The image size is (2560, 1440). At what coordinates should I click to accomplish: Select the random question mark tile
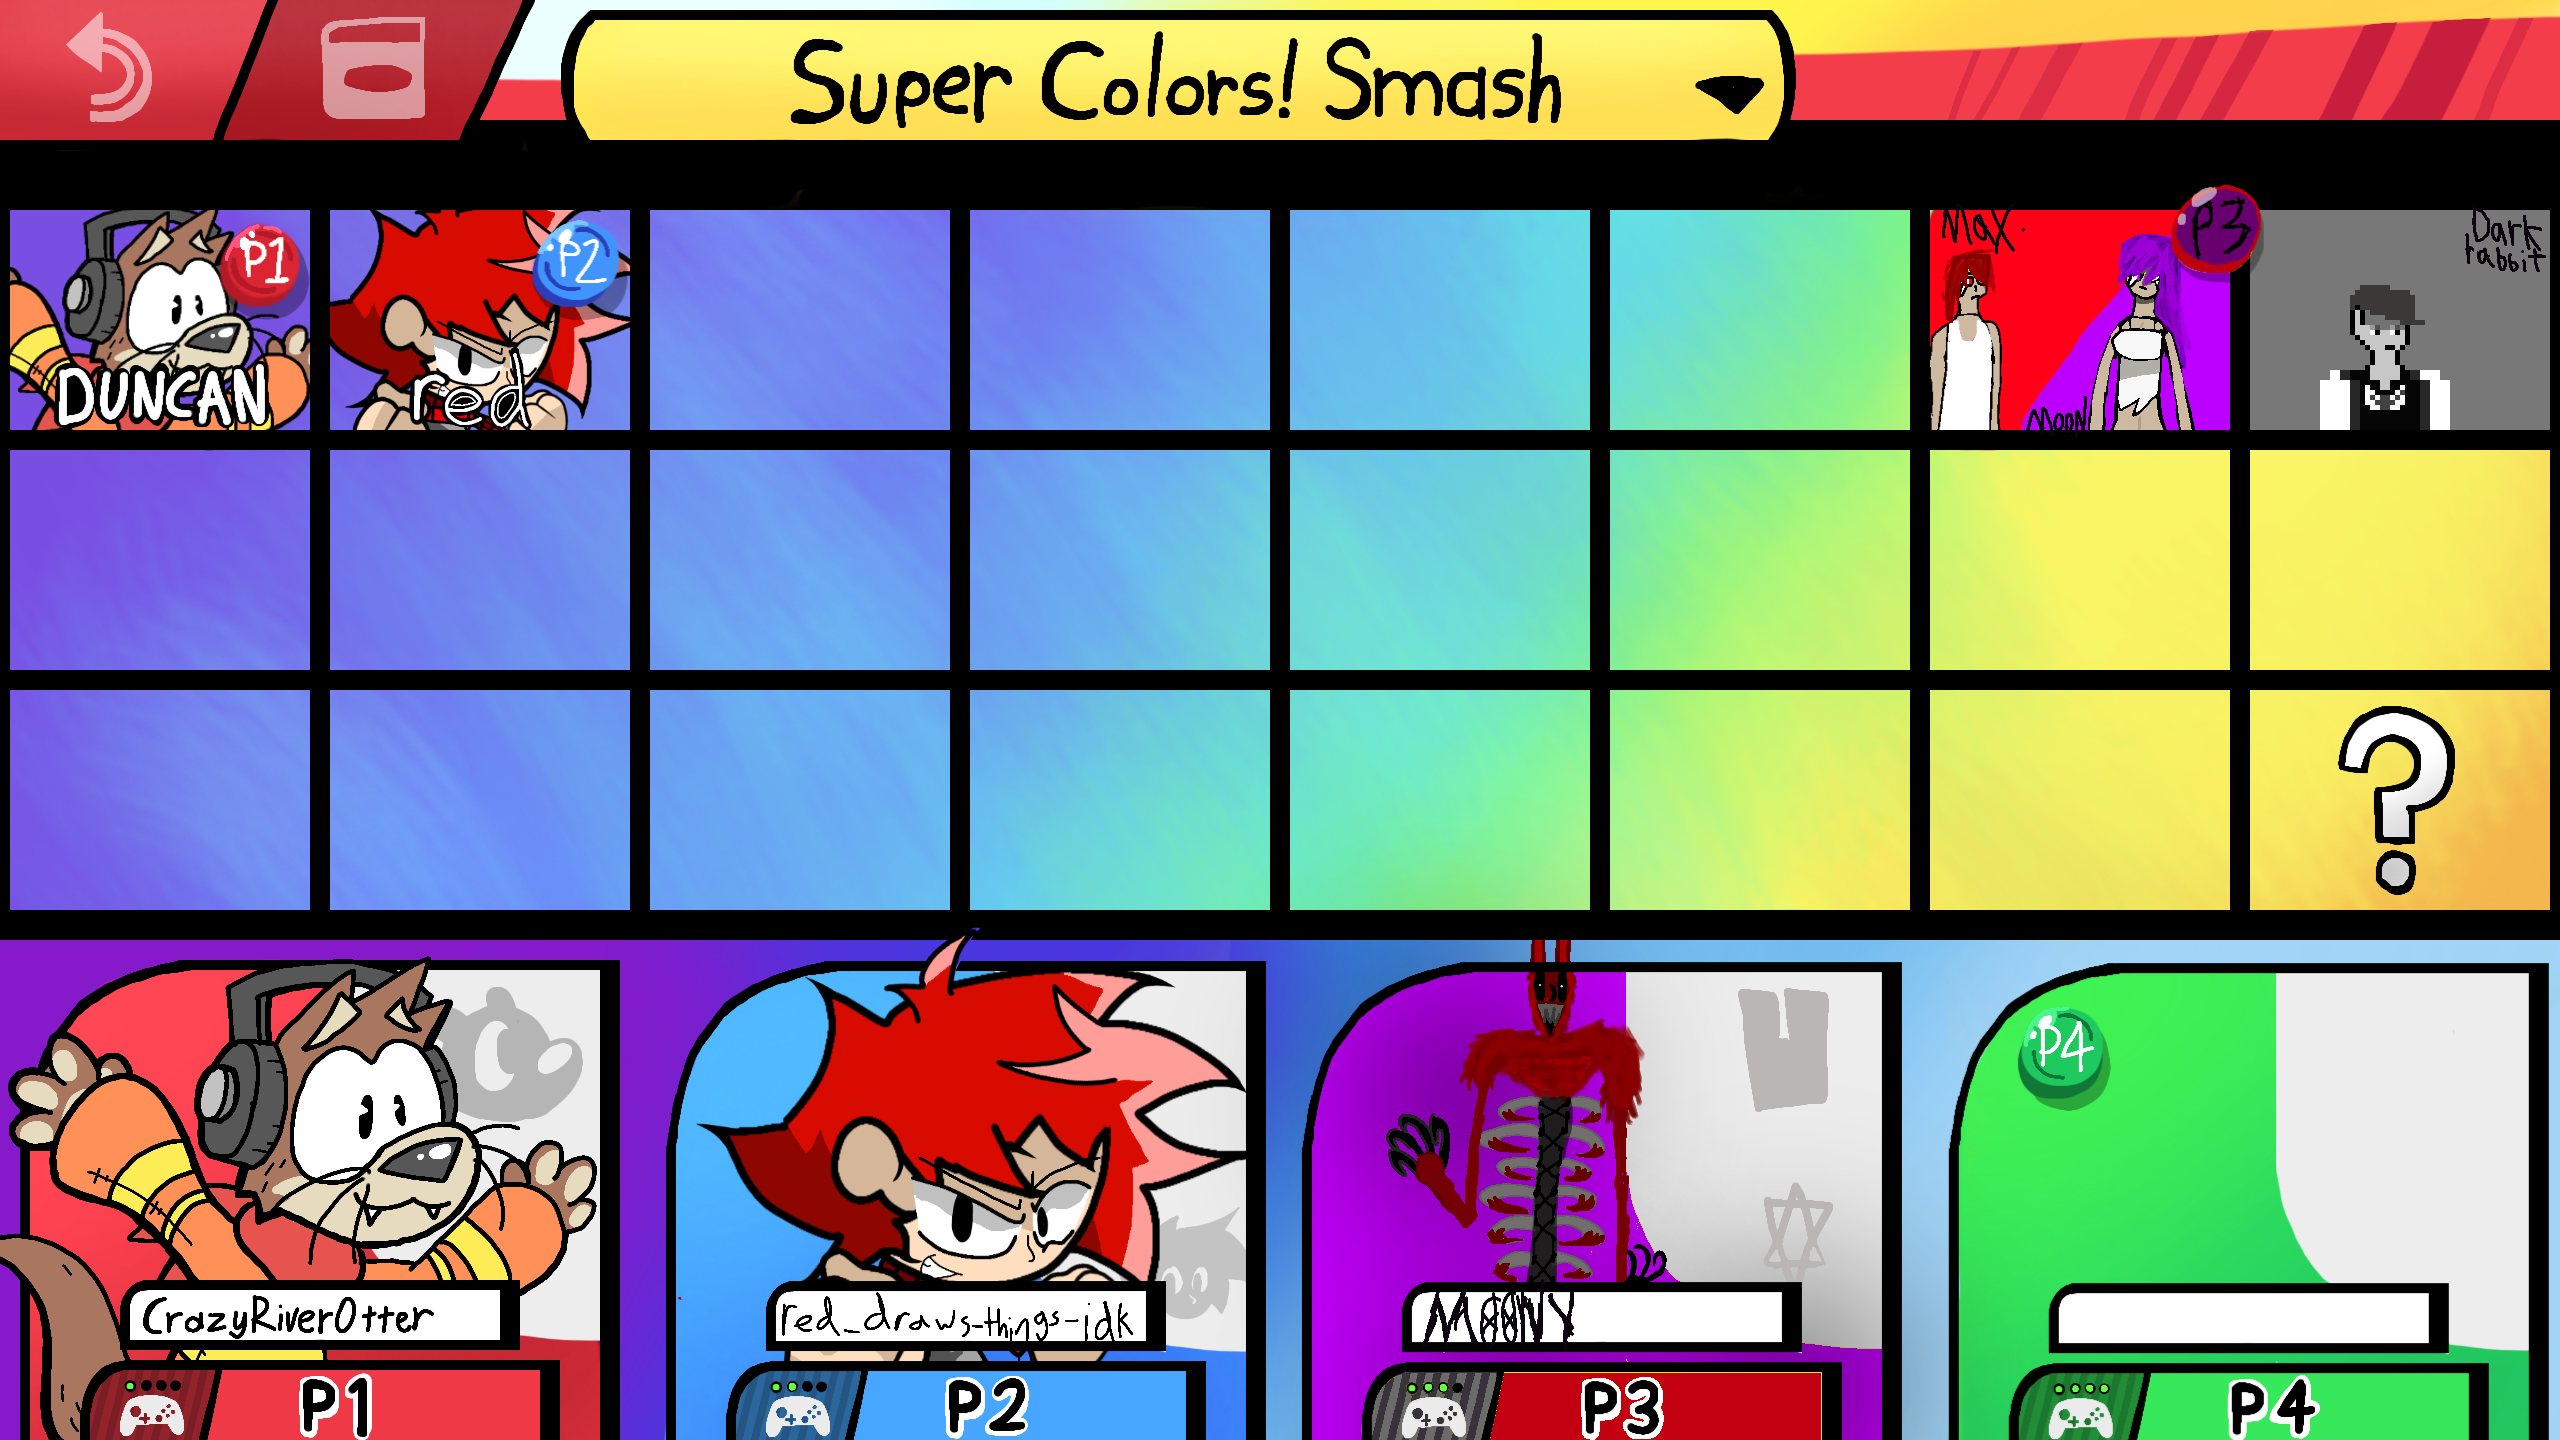[2400, 800]
